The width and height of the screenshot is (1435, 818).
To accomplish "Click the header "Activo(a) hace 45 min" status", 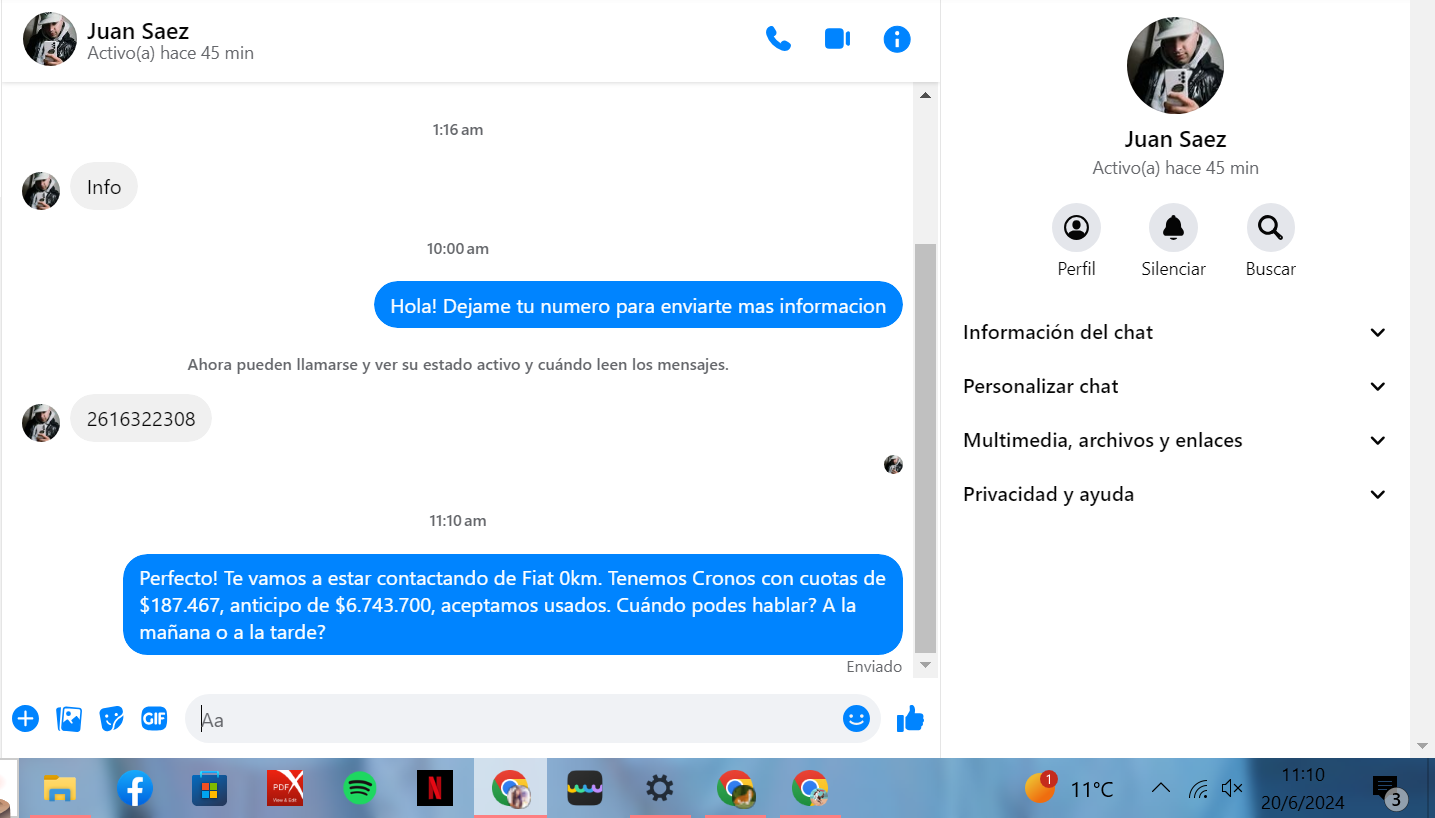I will (171, 54).
